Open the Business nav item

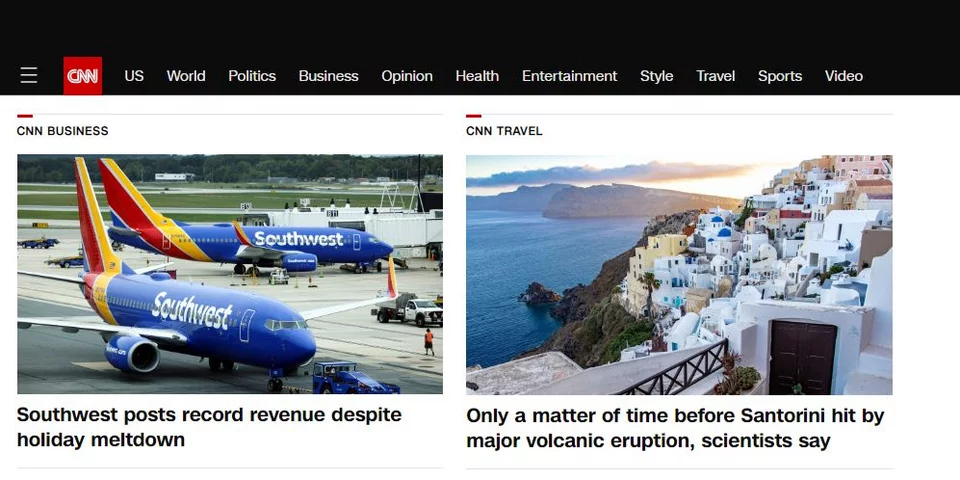pos(328,76)
